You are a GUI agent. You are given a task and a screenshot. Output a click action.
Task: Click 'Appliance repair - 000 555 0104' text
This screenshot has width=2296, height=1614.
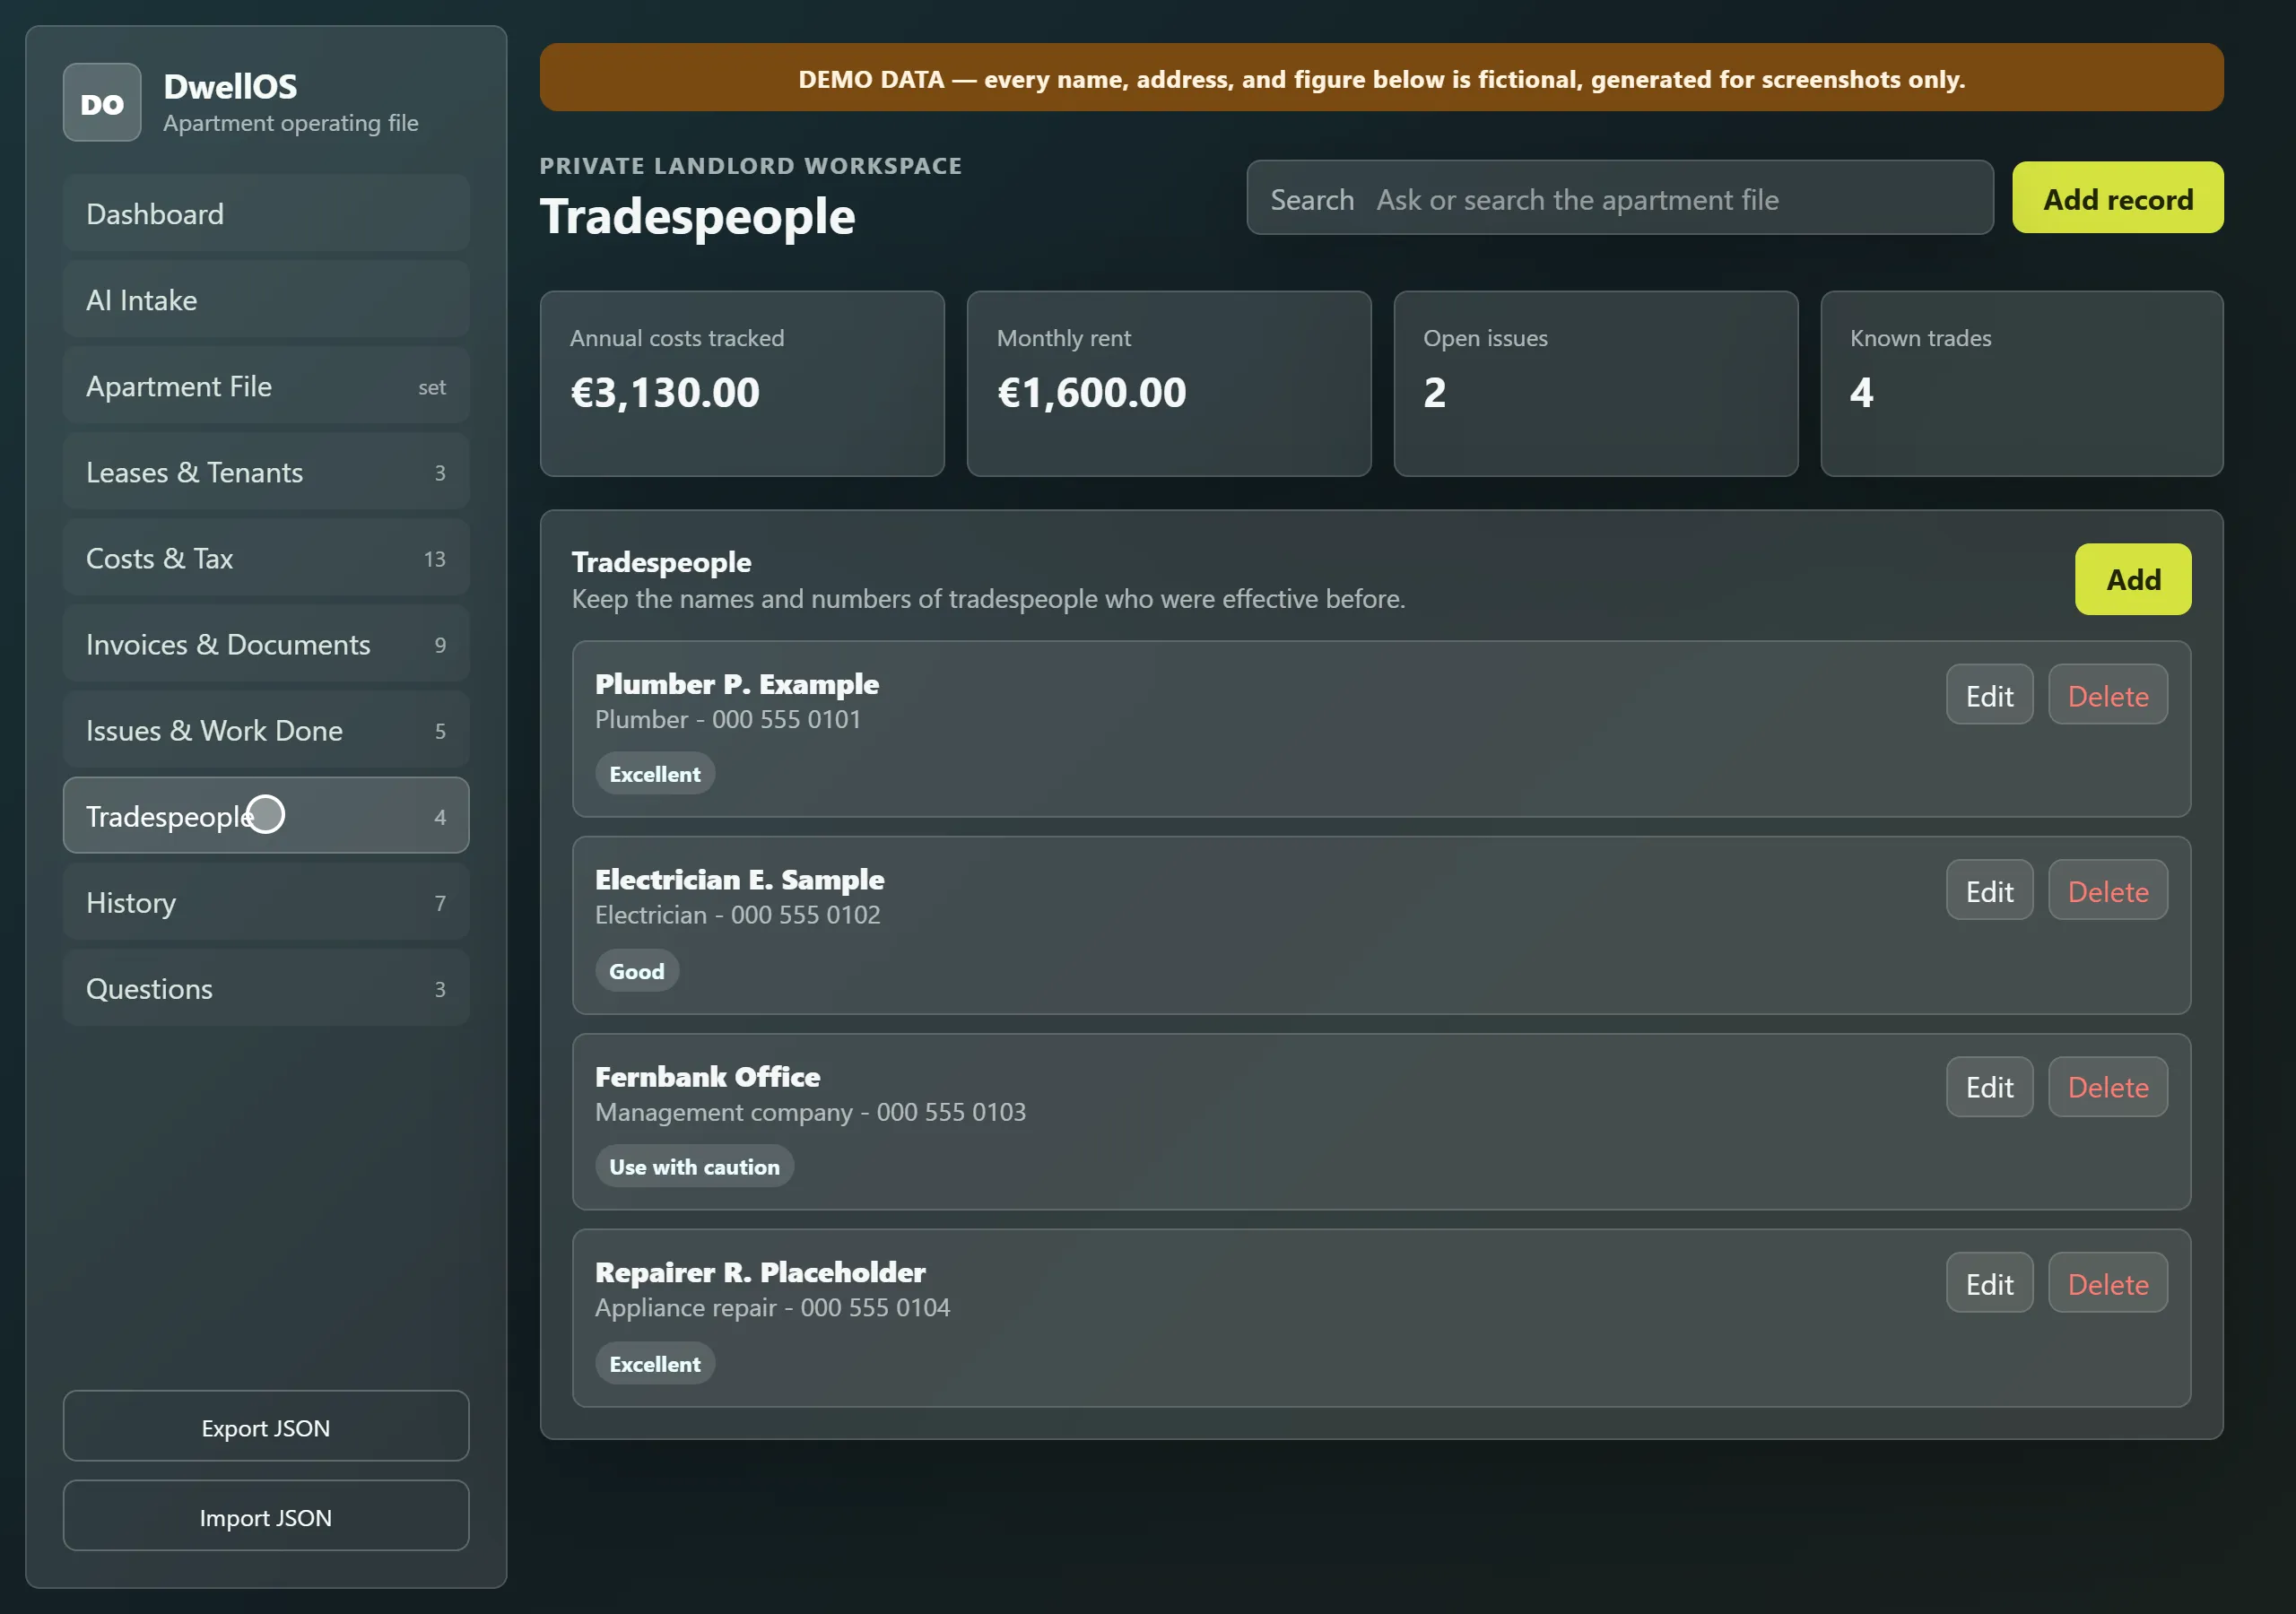pyautogui.click(x=772, y=1308)
